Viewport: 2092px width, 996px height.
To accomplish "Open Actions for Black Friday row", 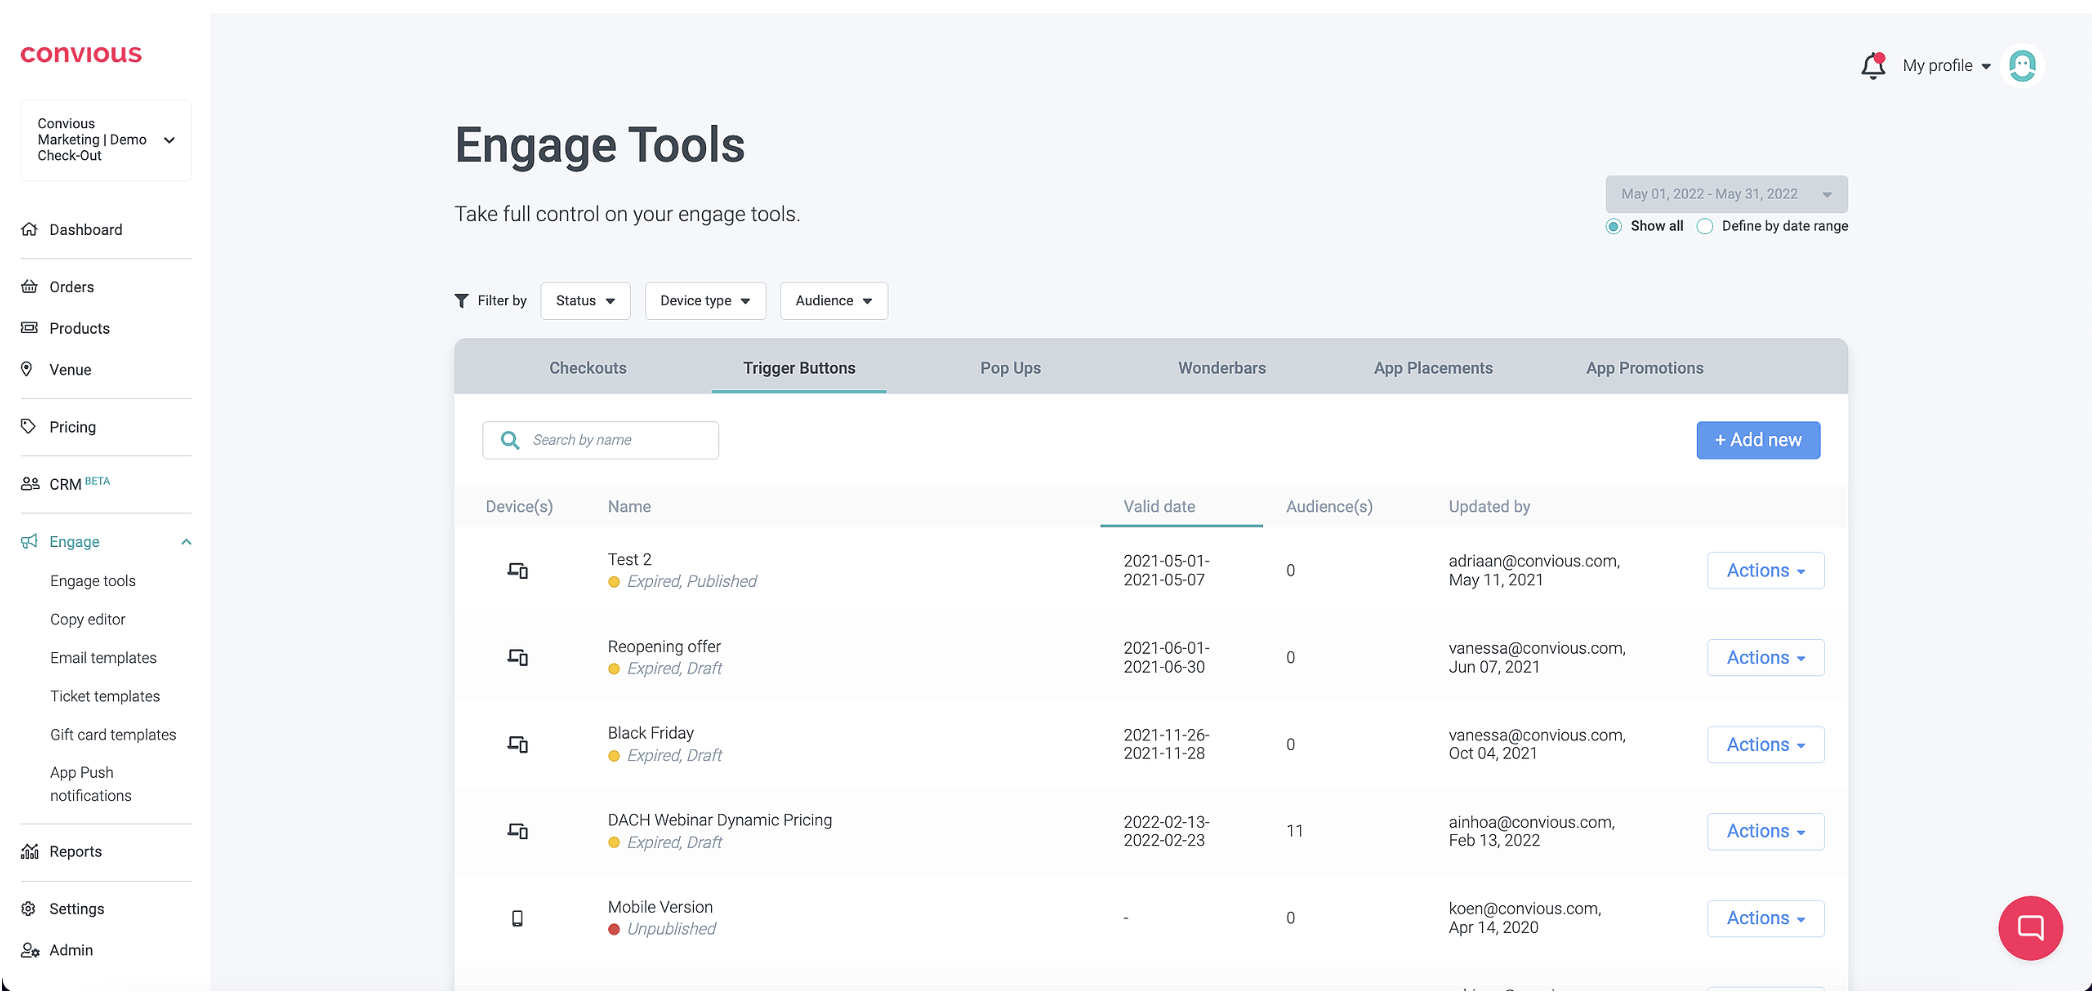I will [1765, 745].
